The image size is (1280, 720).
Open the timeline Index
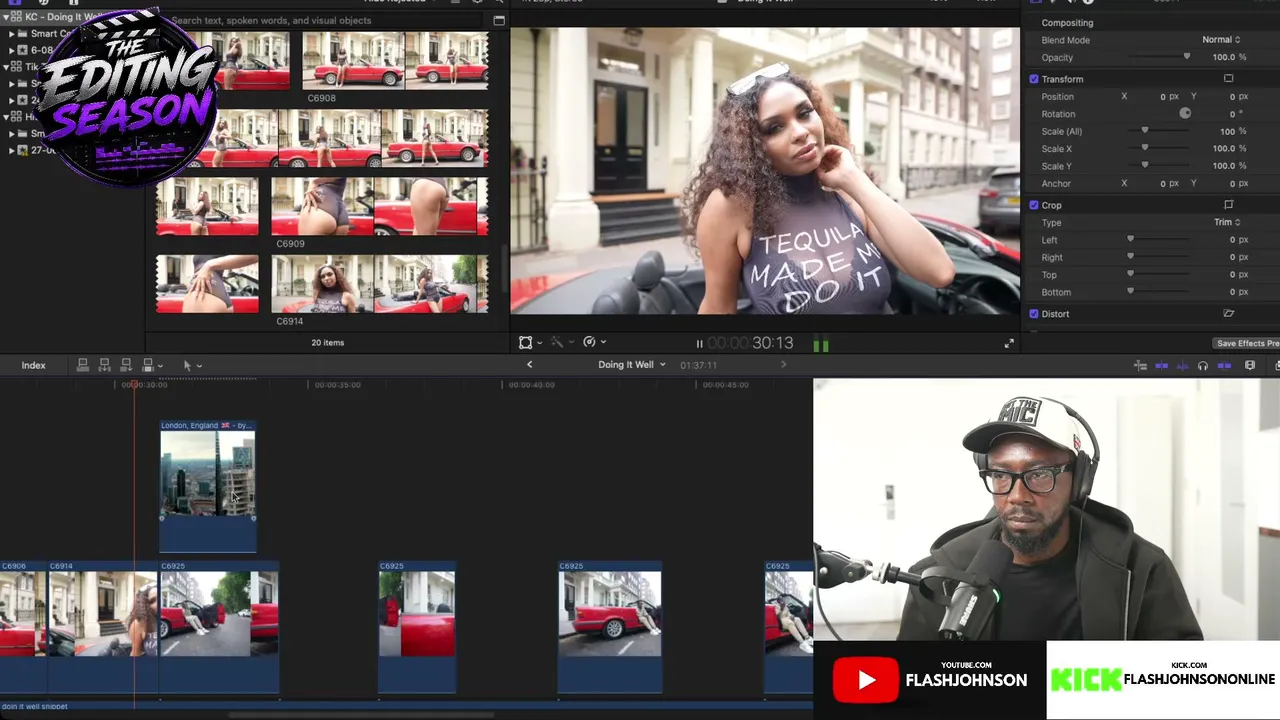[33, 366]
